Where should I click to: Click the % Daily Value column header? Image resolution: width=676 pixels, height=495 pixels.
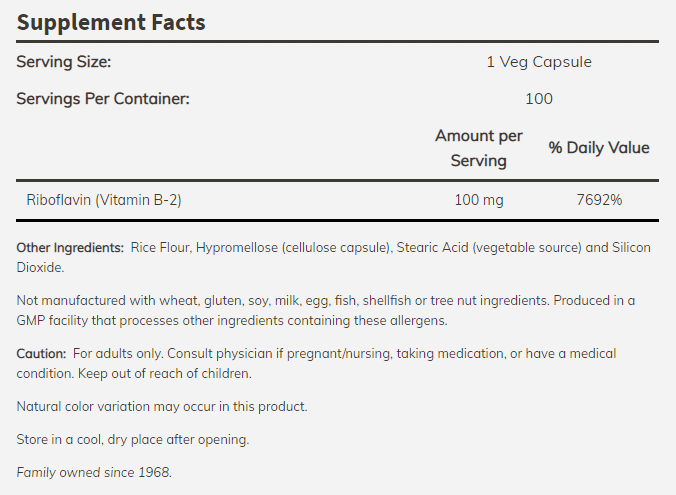tap(599, 147)
